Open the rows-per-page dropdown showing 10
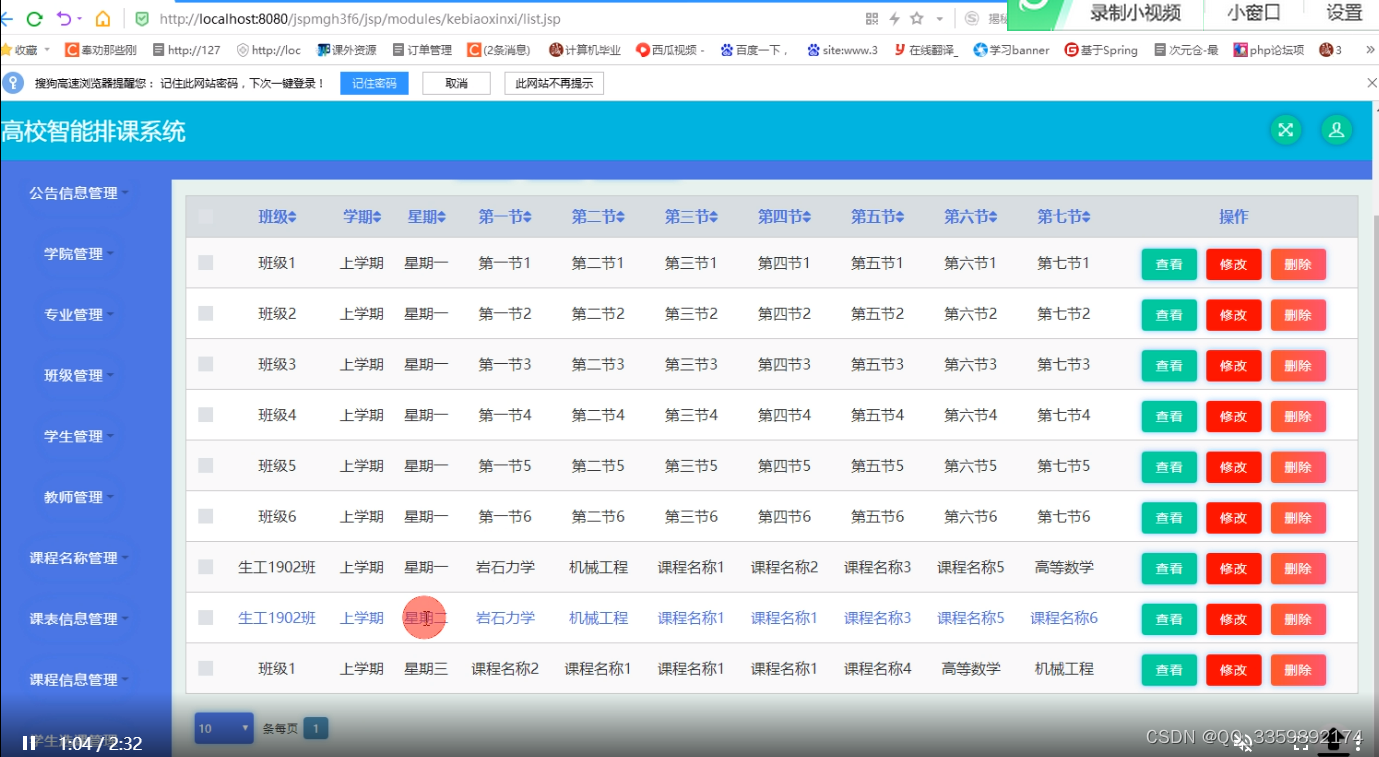 (x=224, y=729)
